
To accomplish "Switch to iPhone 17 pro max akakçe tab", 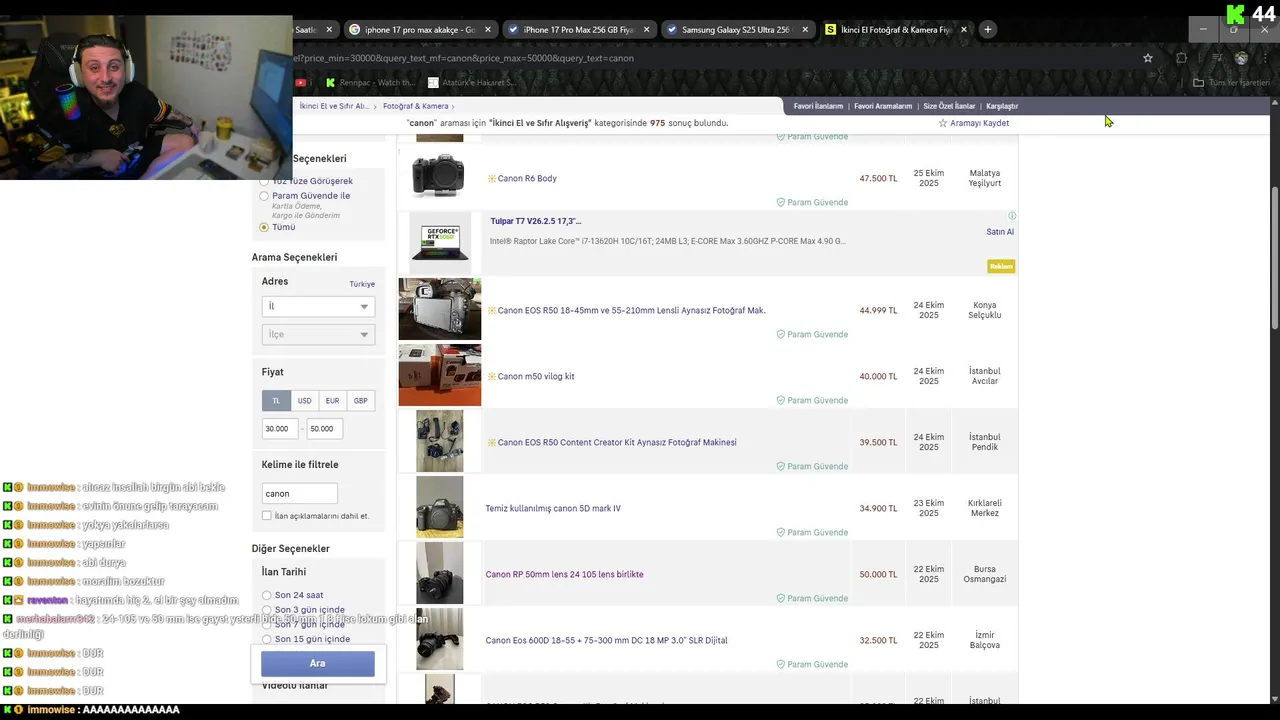I will (420, 30).
